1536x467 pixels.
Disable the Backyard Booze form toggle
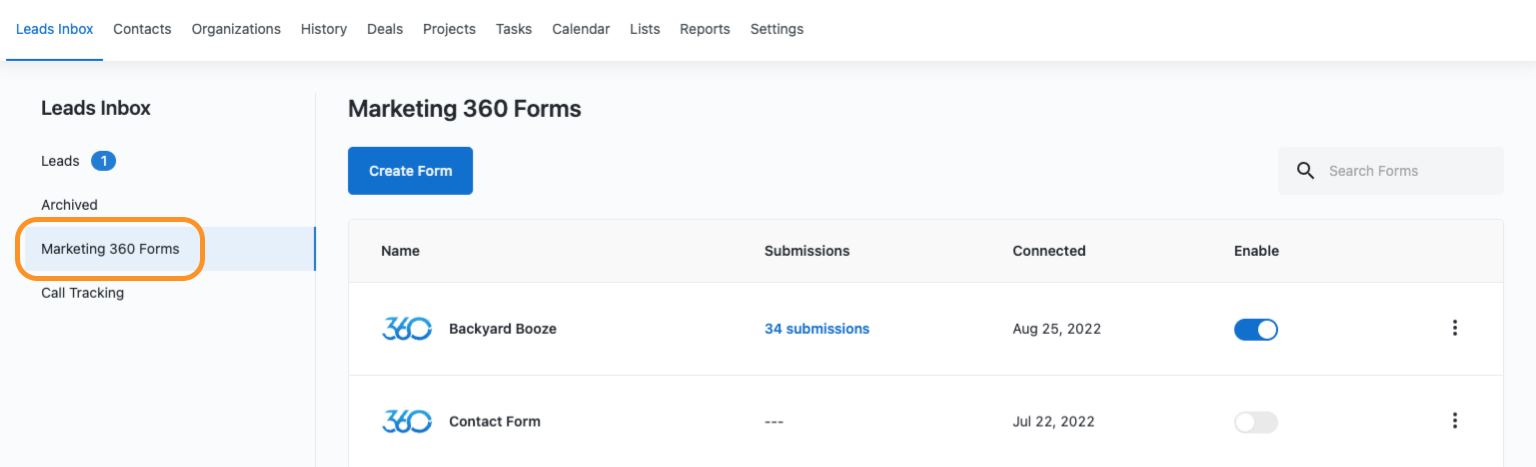pos(1256,329)
